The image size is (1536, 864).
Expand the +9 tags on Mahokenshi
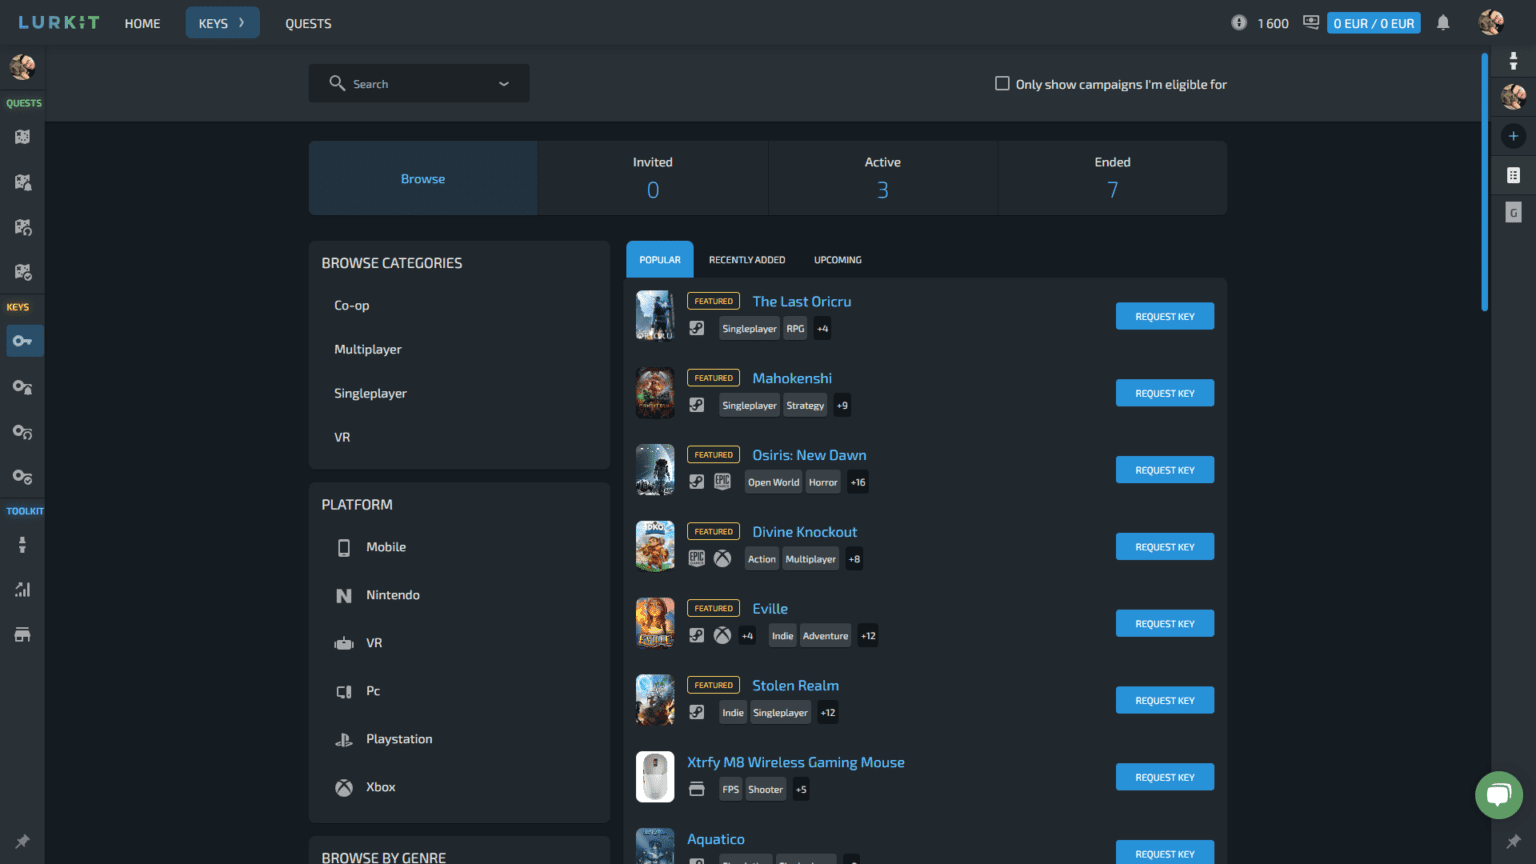pos(842,406)
